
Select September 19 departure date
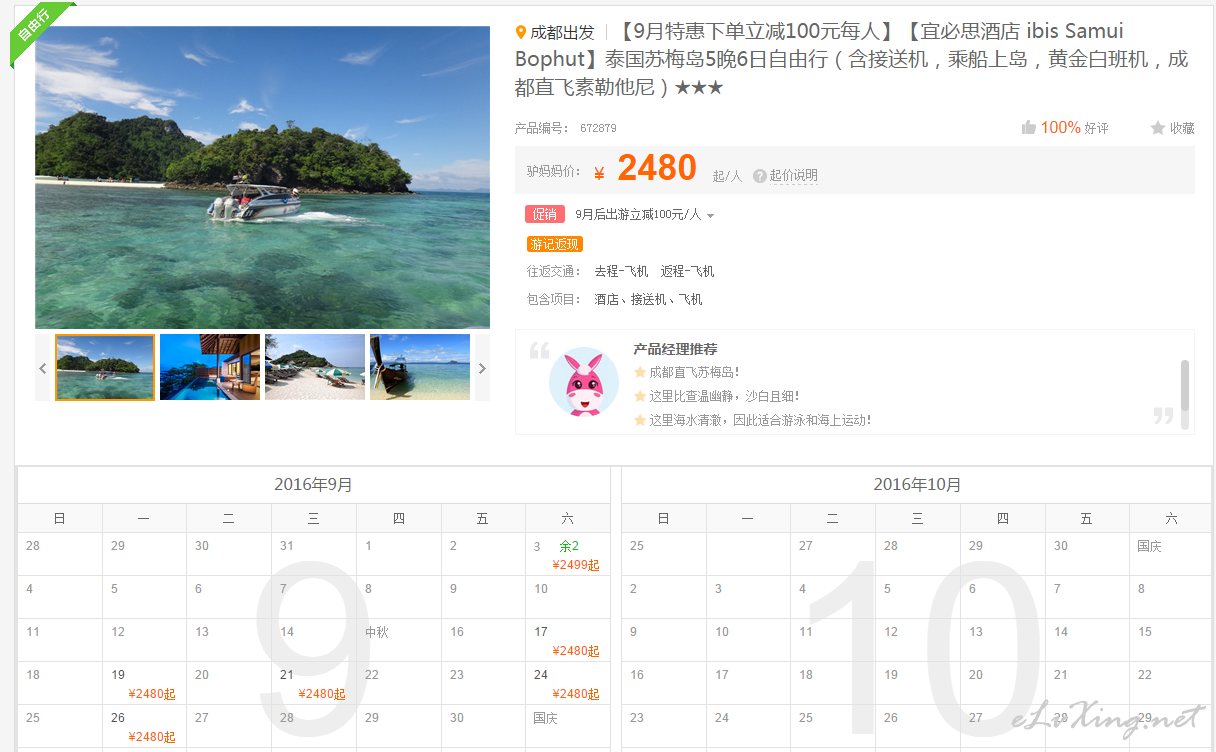(144, 683)
